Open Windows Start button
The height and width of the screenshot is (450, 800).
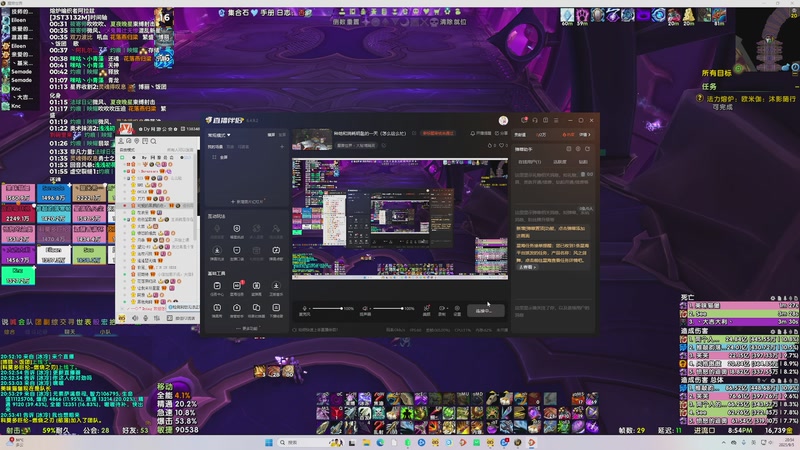pos(269,442)
